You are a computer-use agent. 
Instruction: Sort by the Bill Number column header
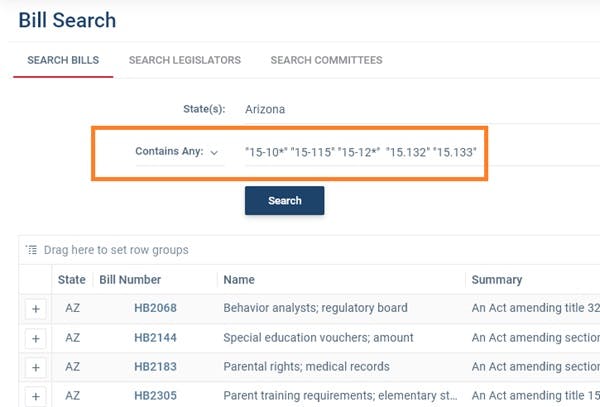(130, 280)
